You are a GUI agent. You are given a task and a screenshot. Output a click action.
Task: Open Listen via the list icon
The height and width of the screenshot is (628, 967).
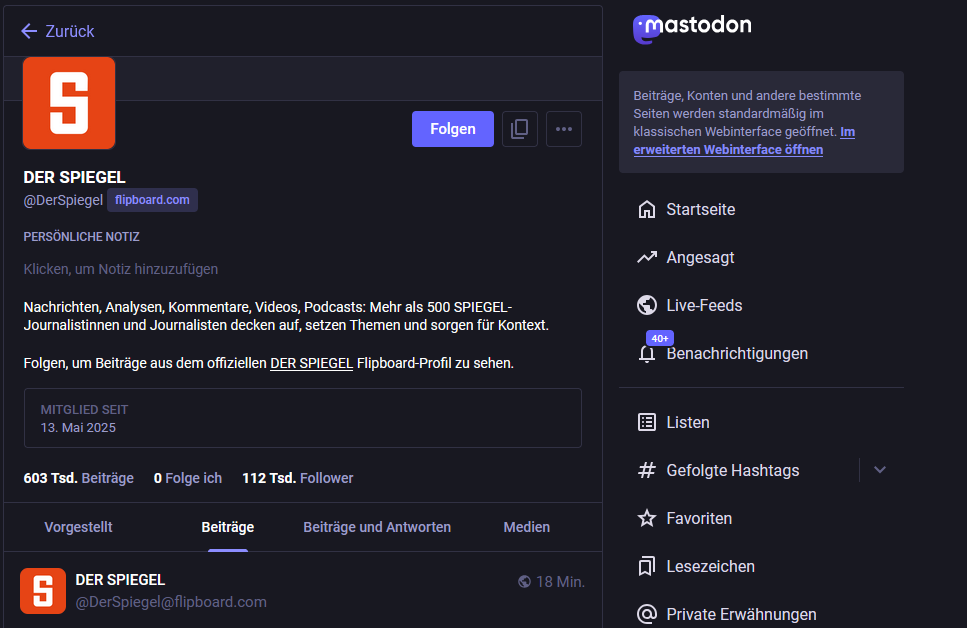pos(647,423)
